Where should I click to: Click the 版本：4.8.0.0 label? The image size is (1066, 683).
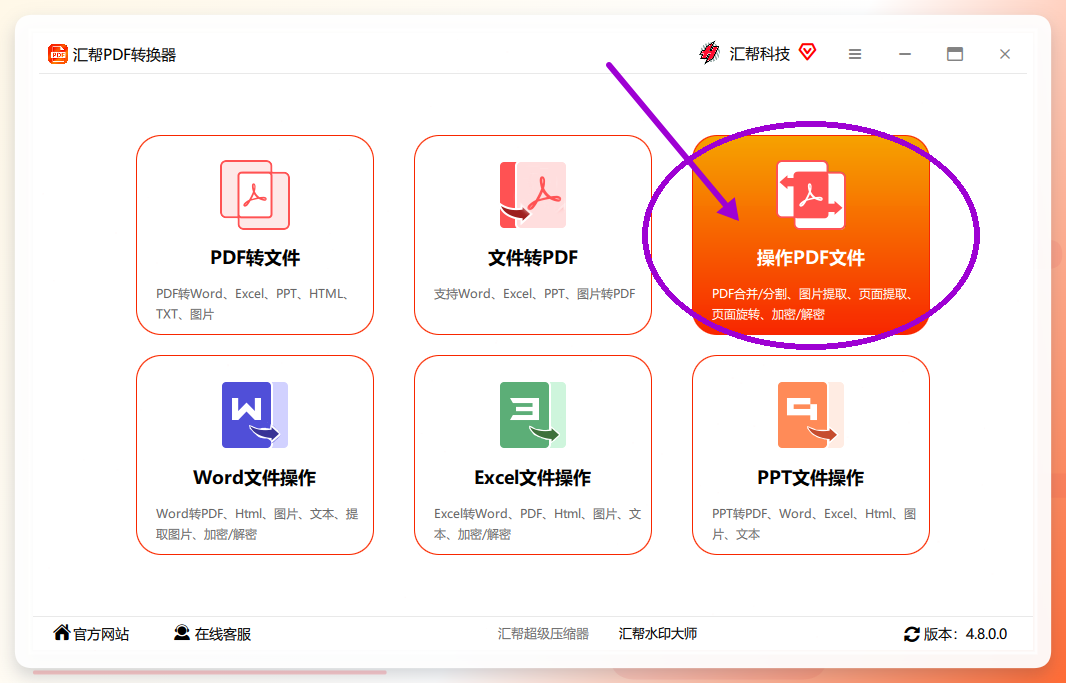(965, 635)
